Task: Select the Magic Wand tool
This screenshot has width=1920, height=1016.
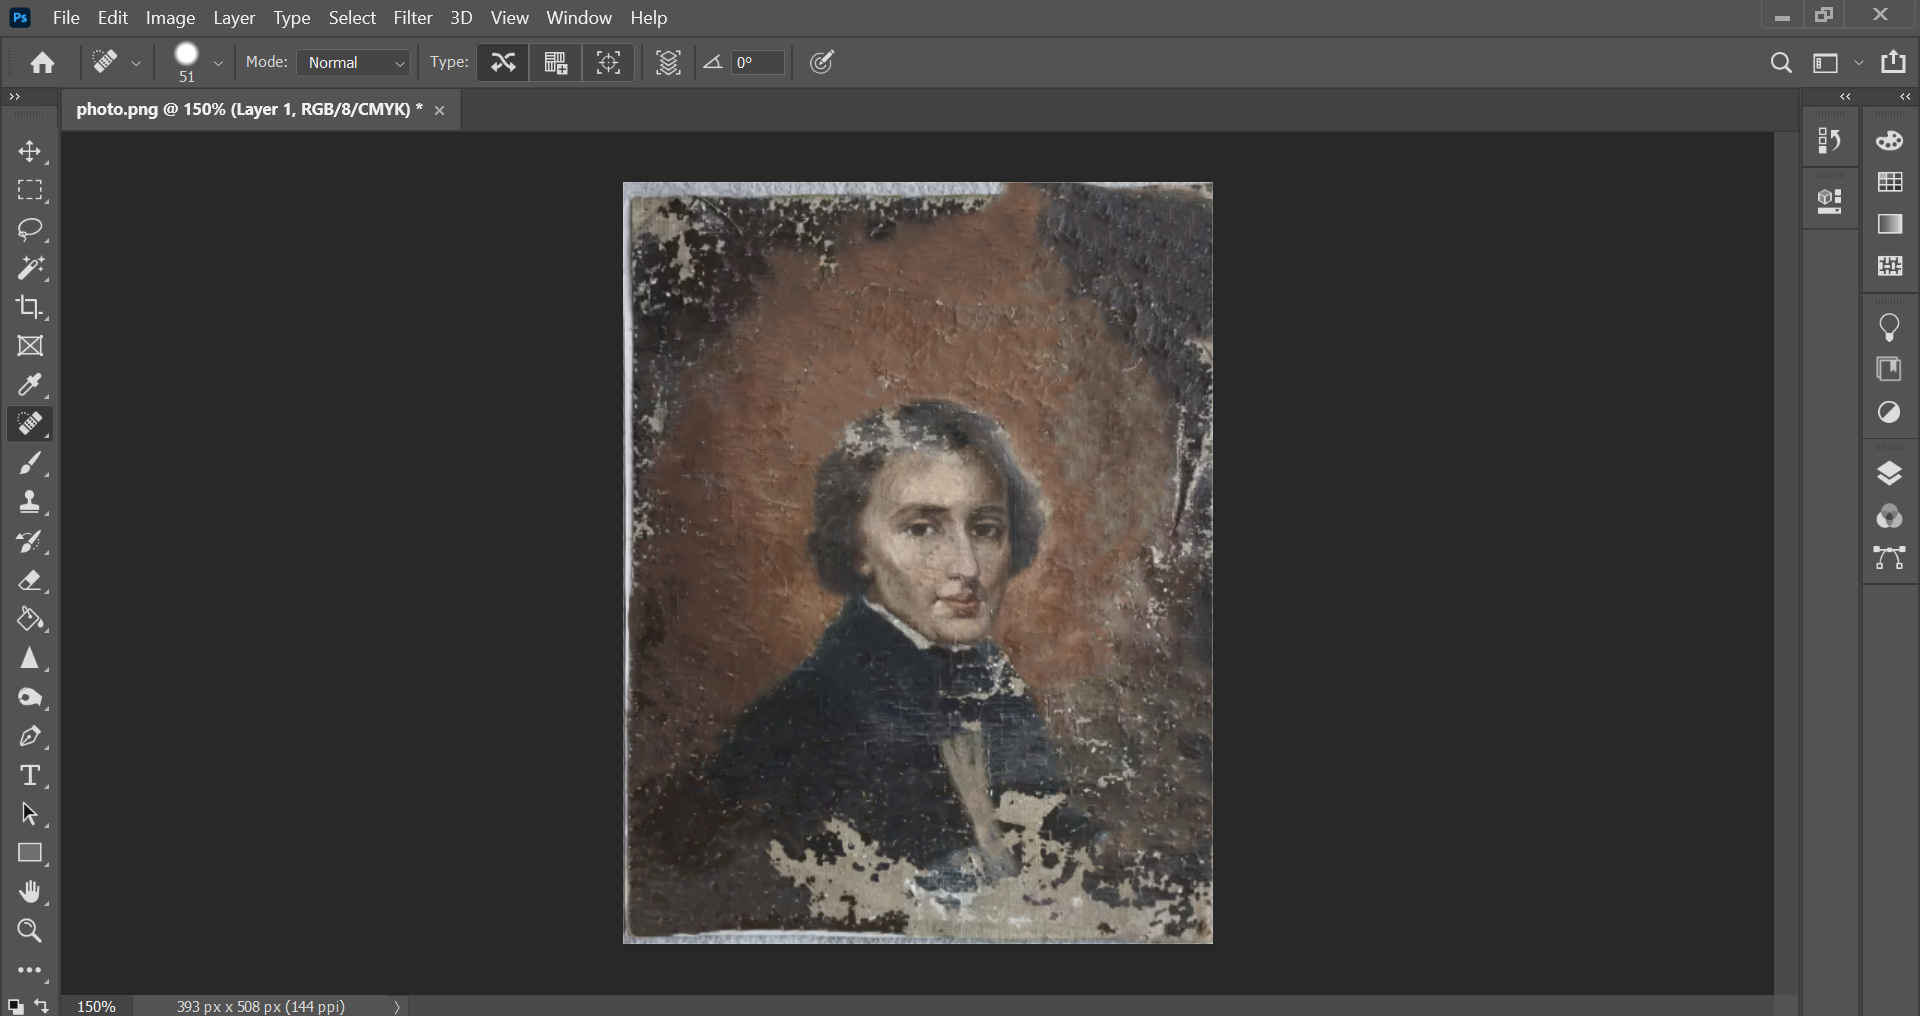Action: (30, 268)
